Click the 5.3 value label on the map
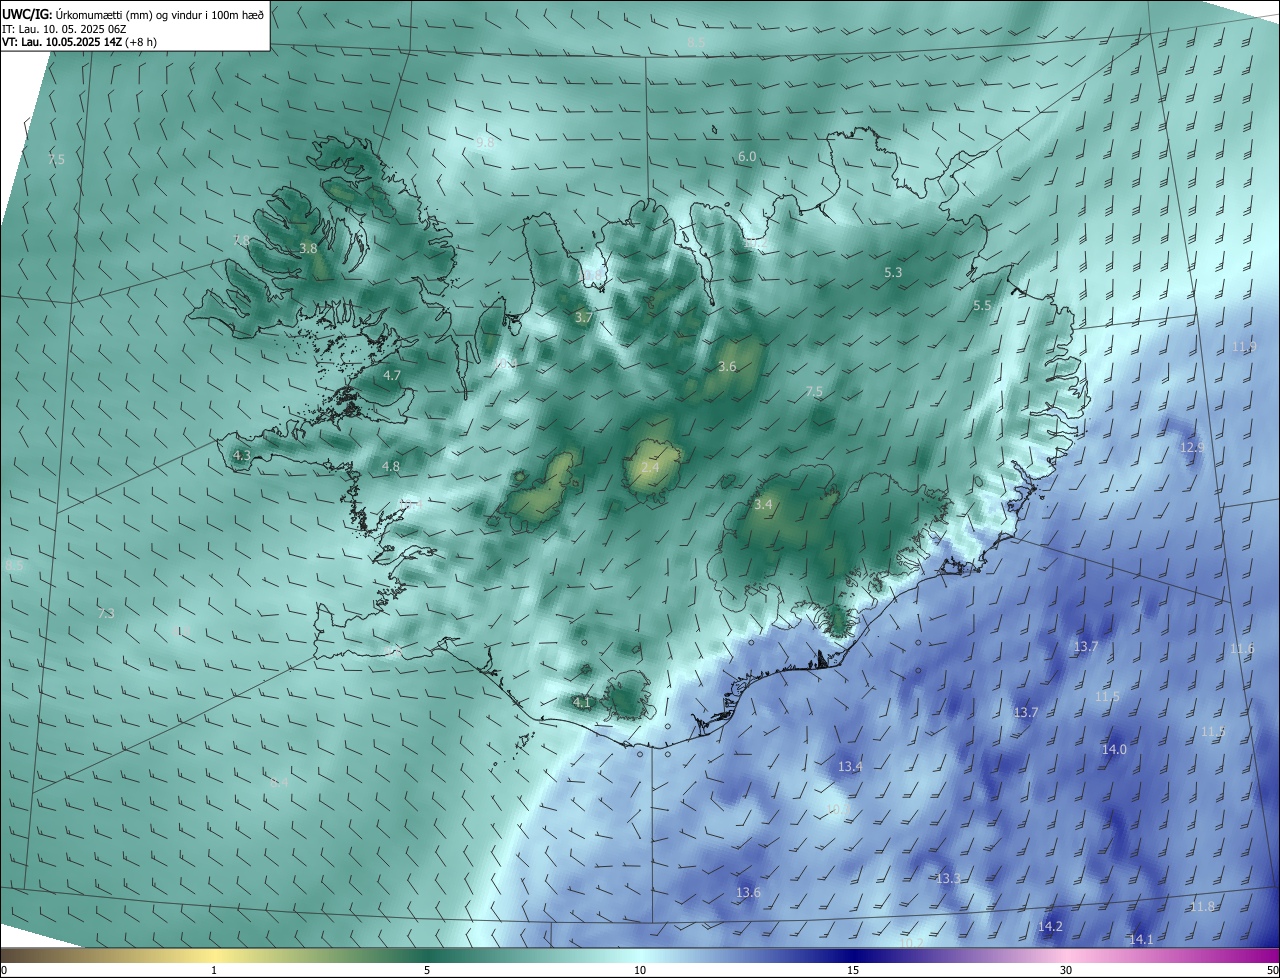 coord(893,272)
